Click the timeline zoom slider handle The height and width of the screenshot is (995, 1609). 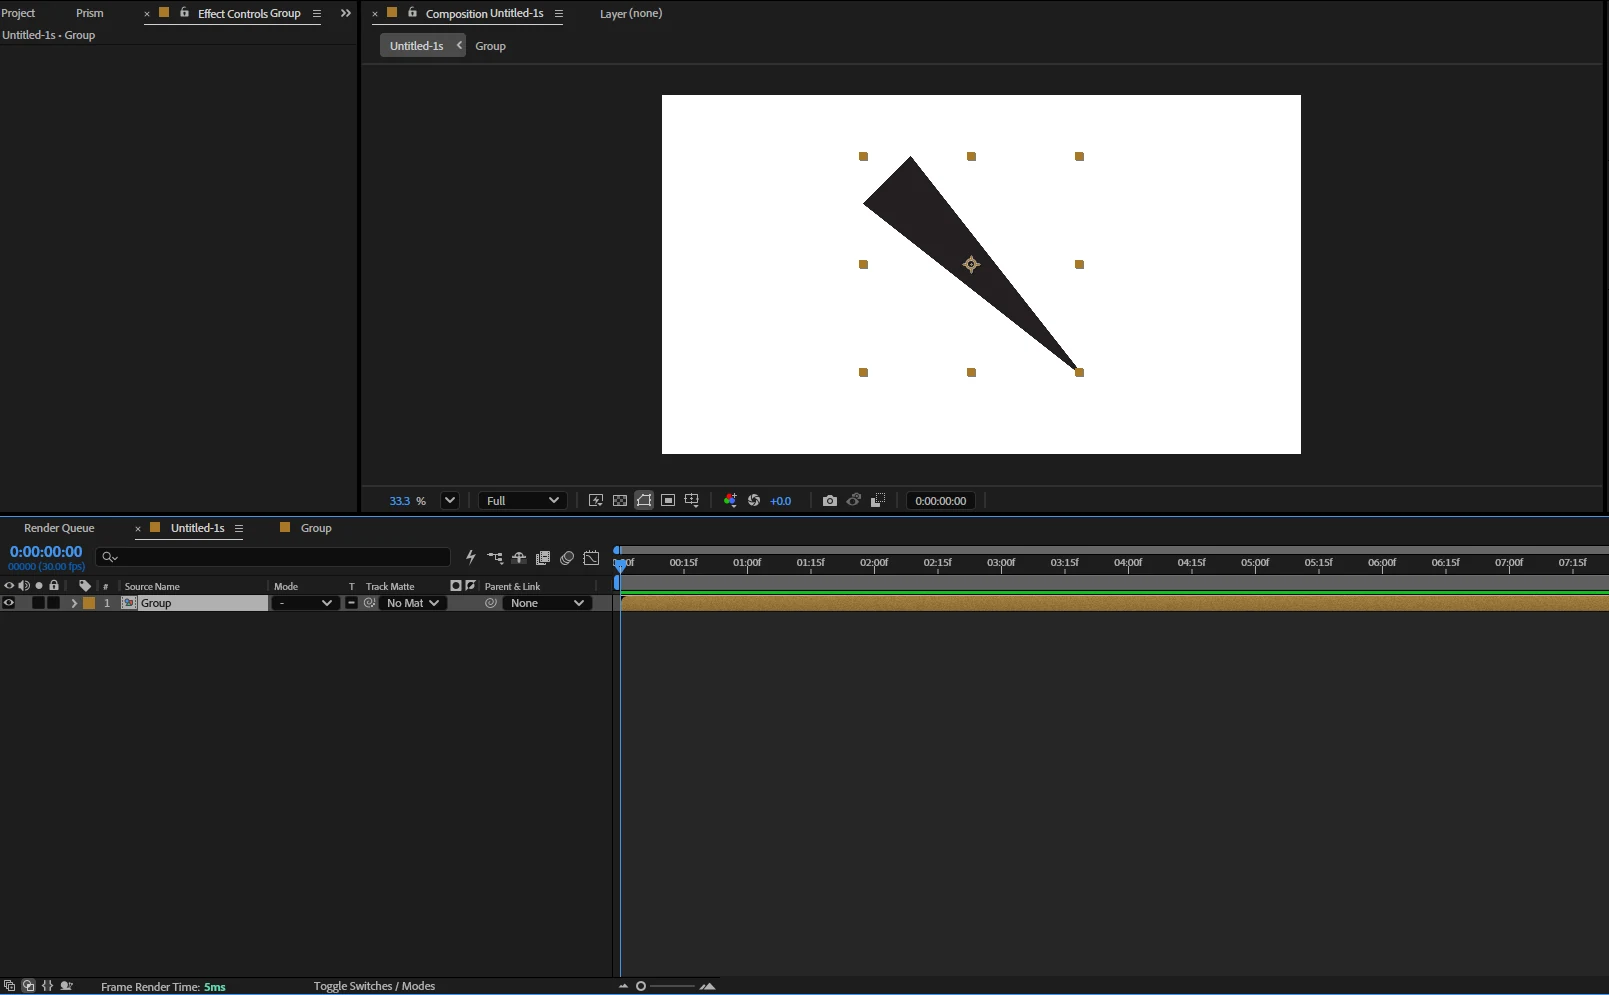[641, 986]
